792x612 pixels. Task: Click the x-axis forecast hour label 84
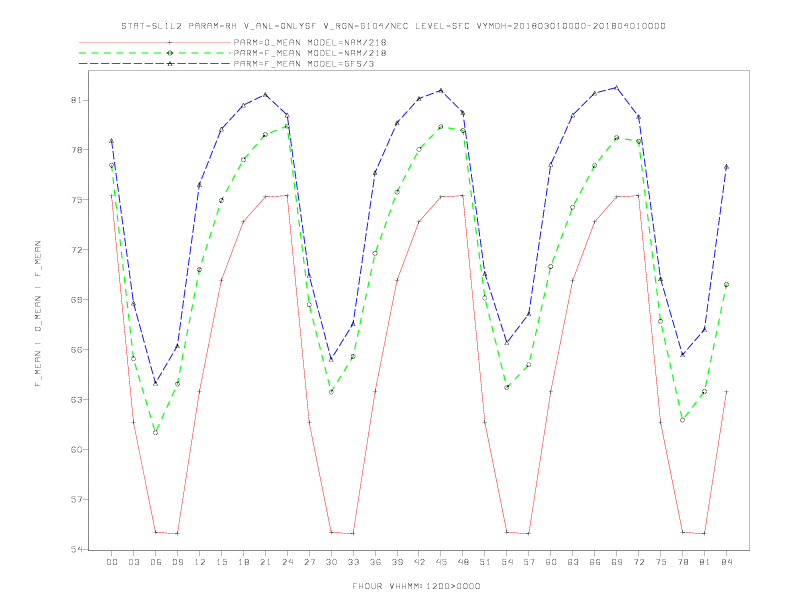[726, 562]
